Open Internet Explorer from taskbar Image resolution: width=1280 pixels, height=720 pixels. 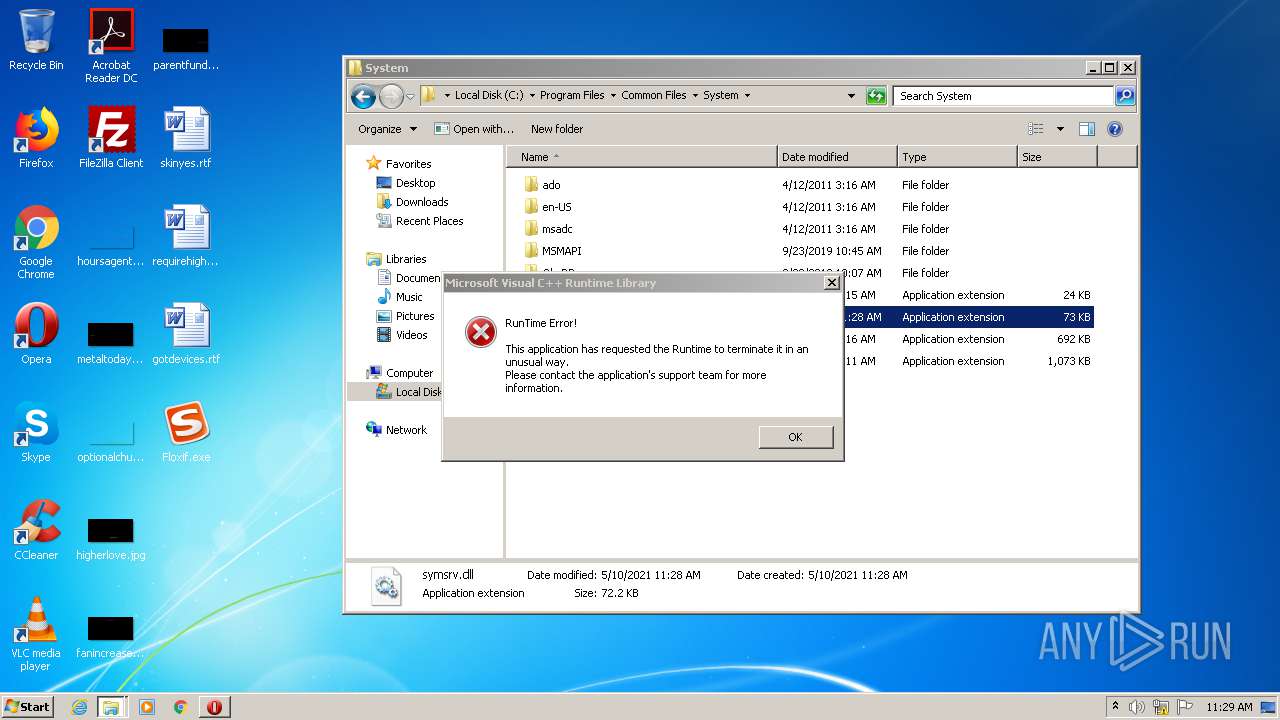[80, 707]
